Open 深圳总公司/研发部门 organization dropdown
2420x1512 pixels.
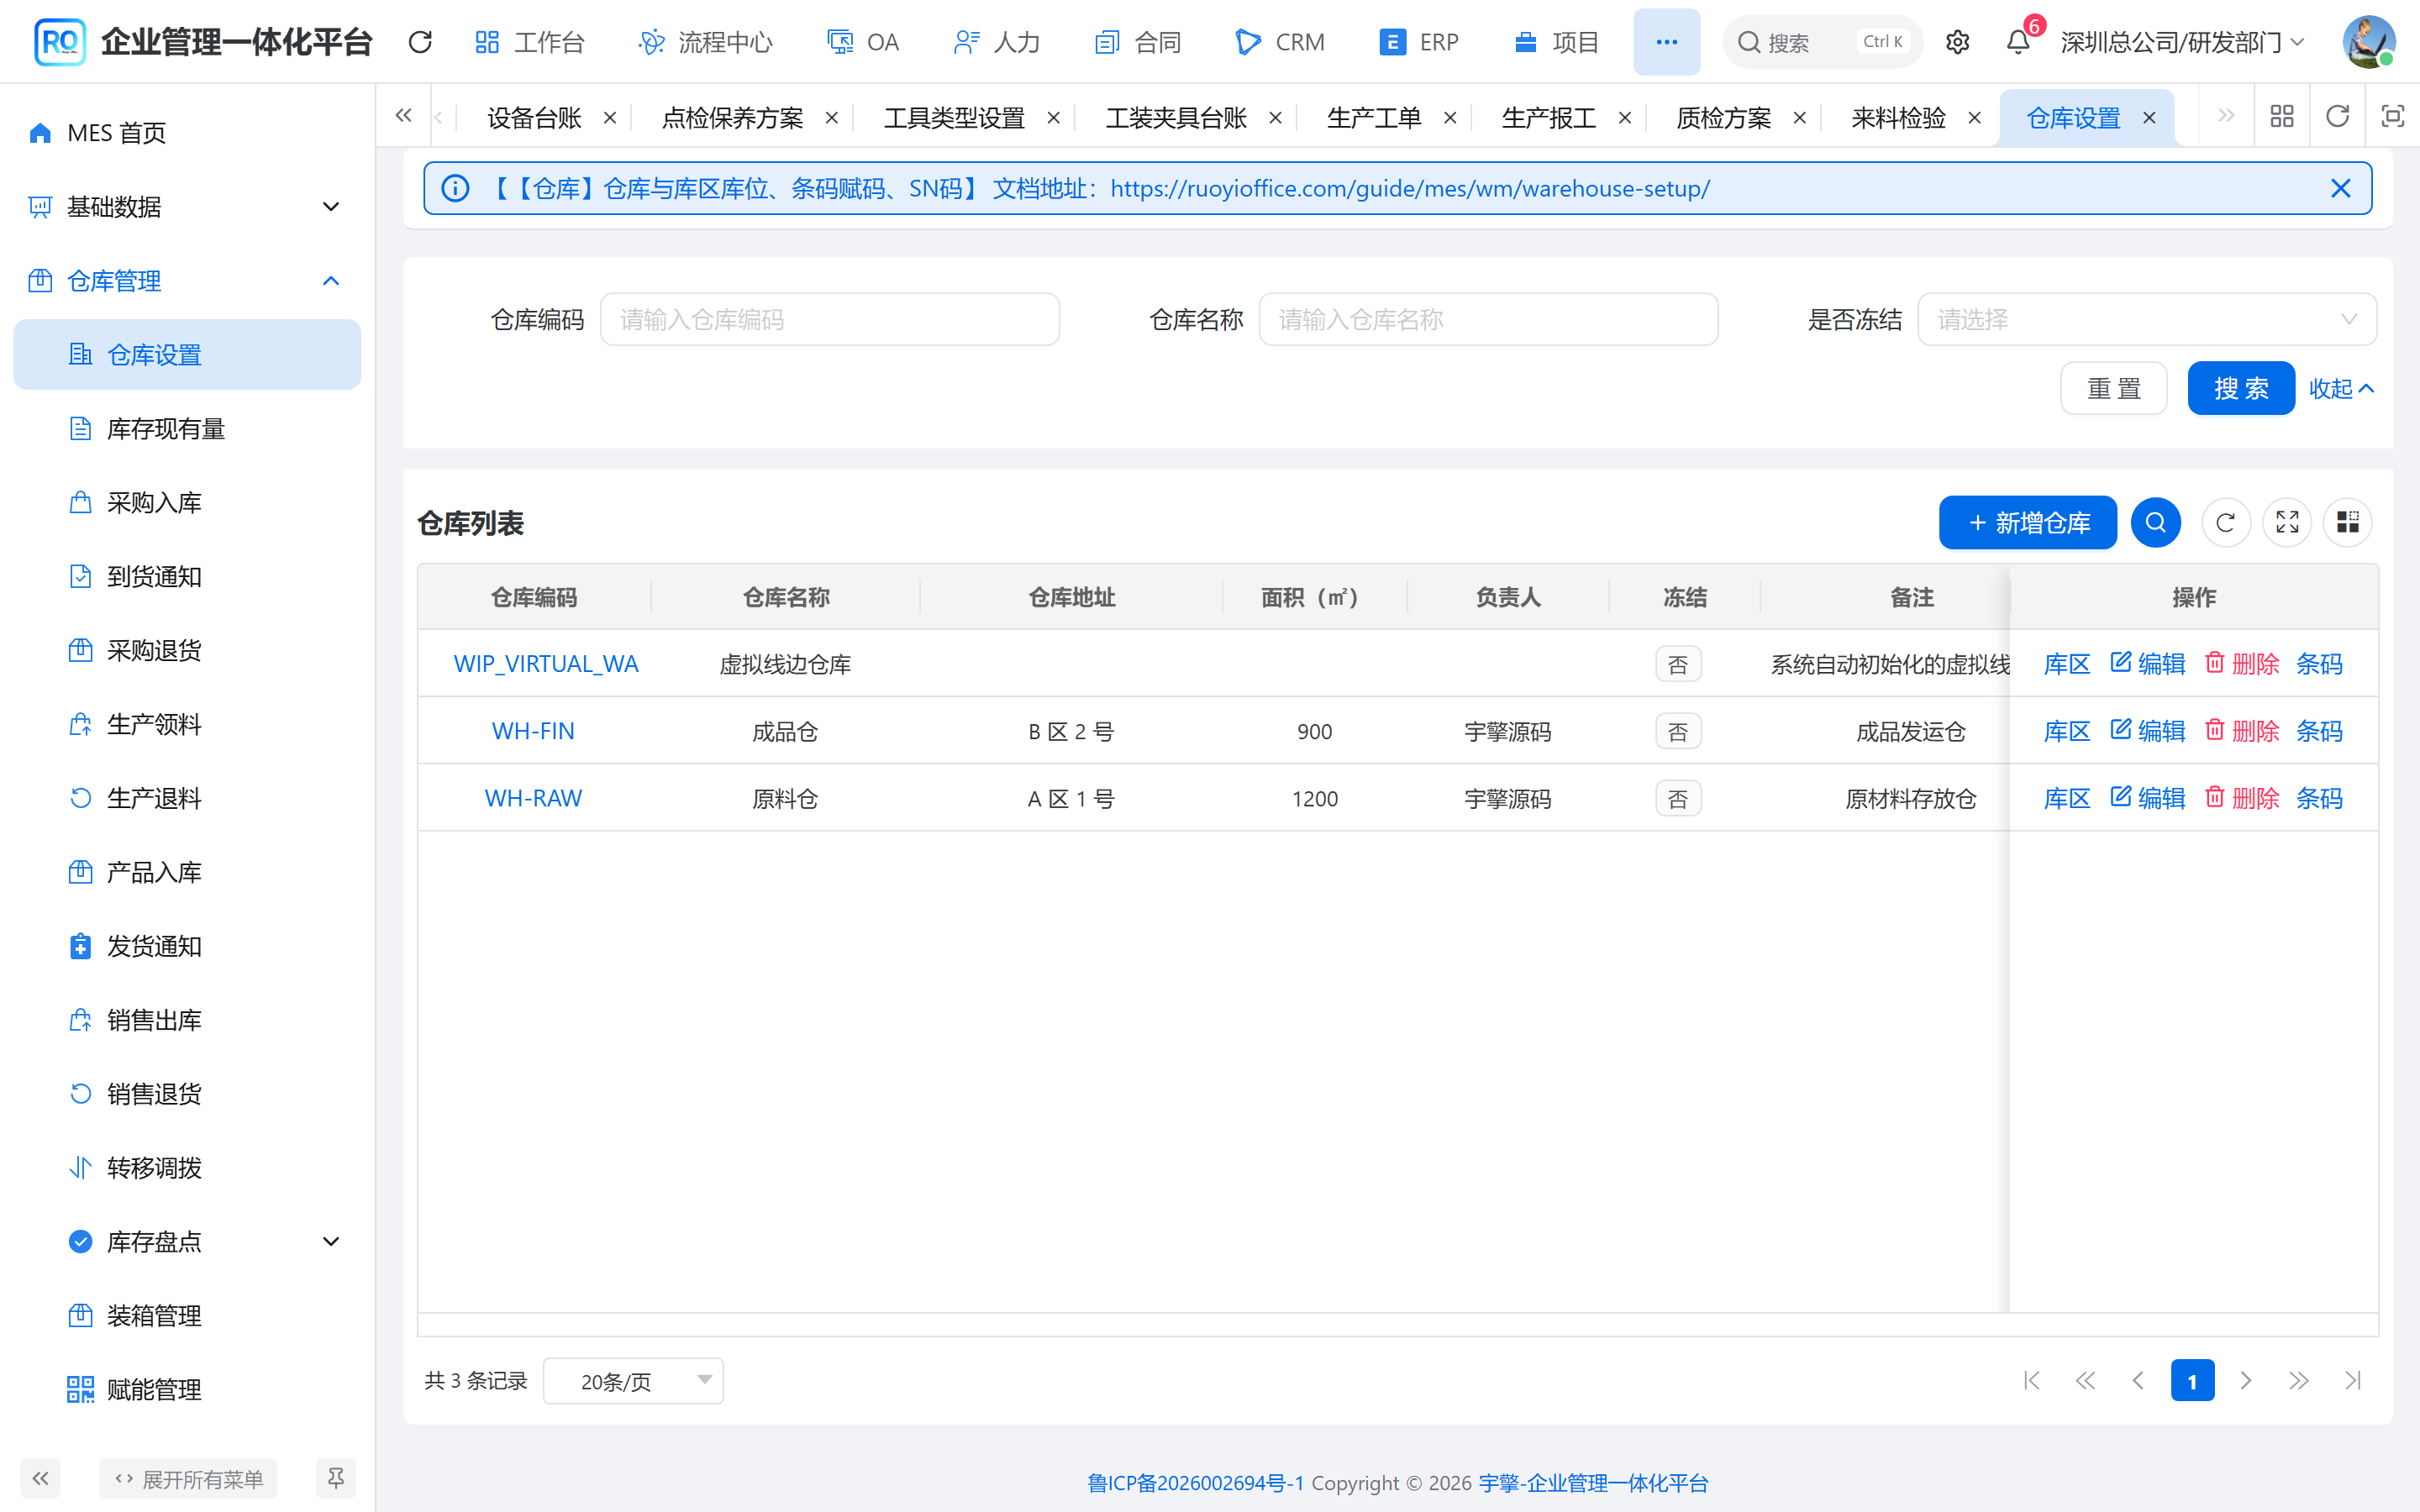[2183, 42]
